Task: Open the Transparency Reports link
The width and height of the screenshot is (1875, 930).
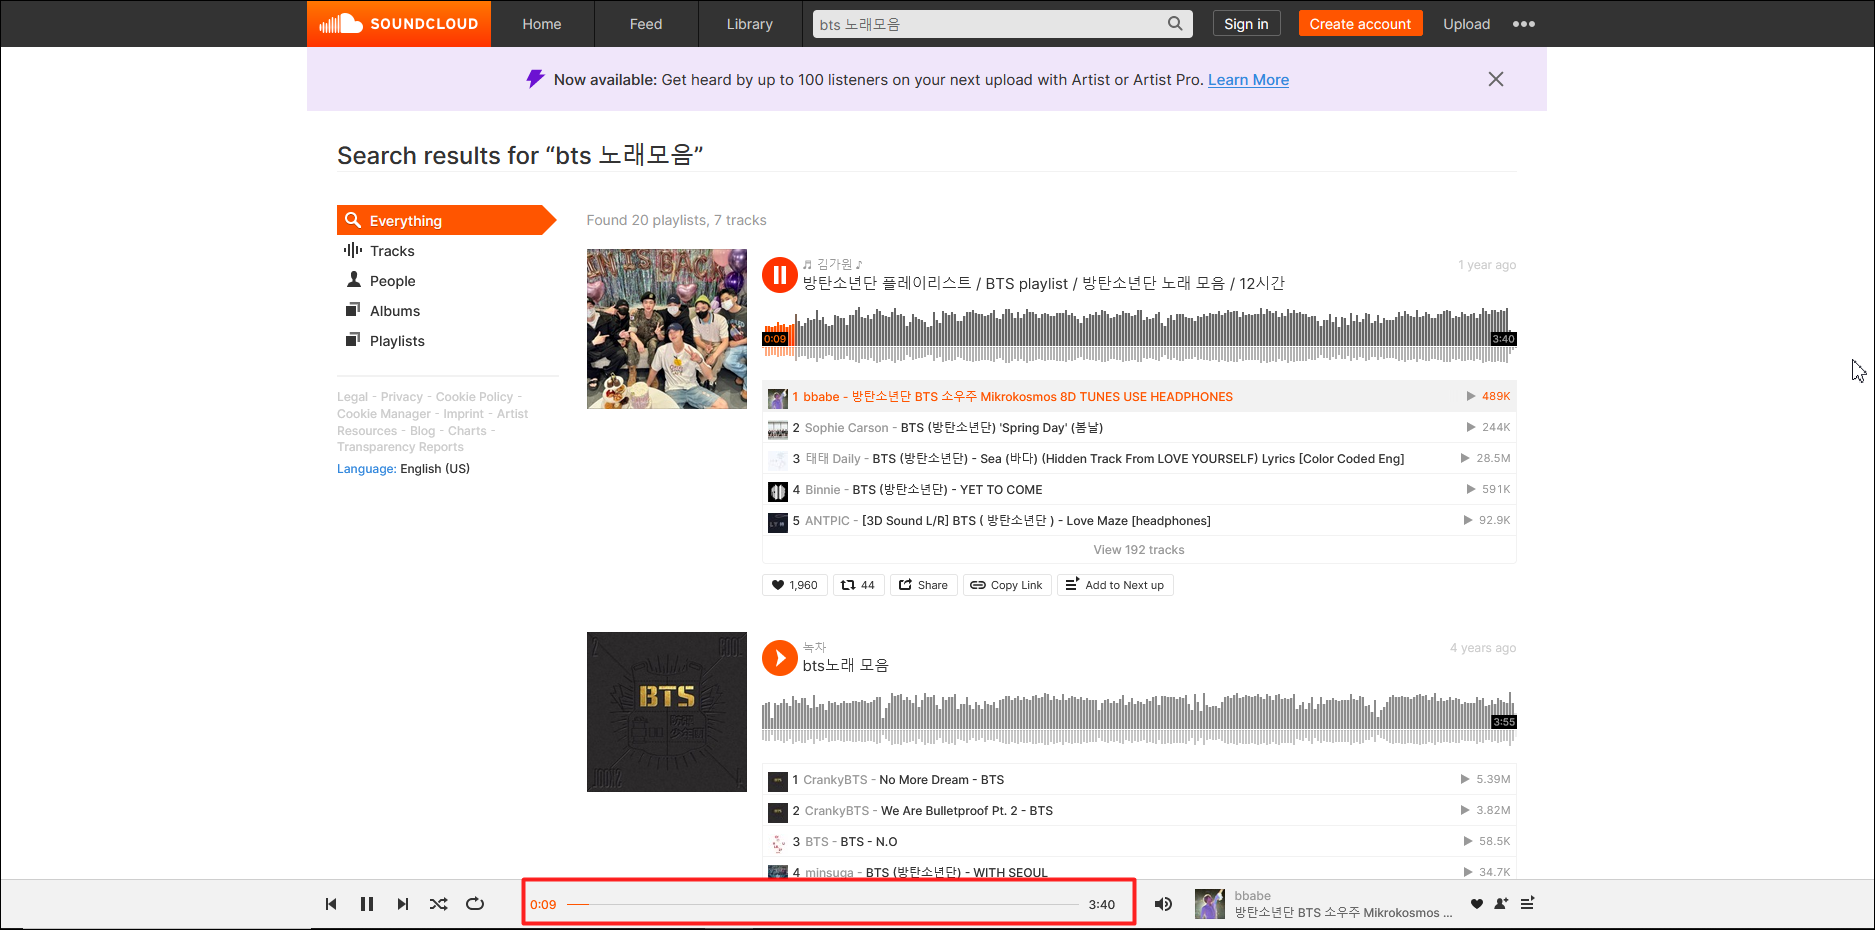Action: click(x=400, y=447)
